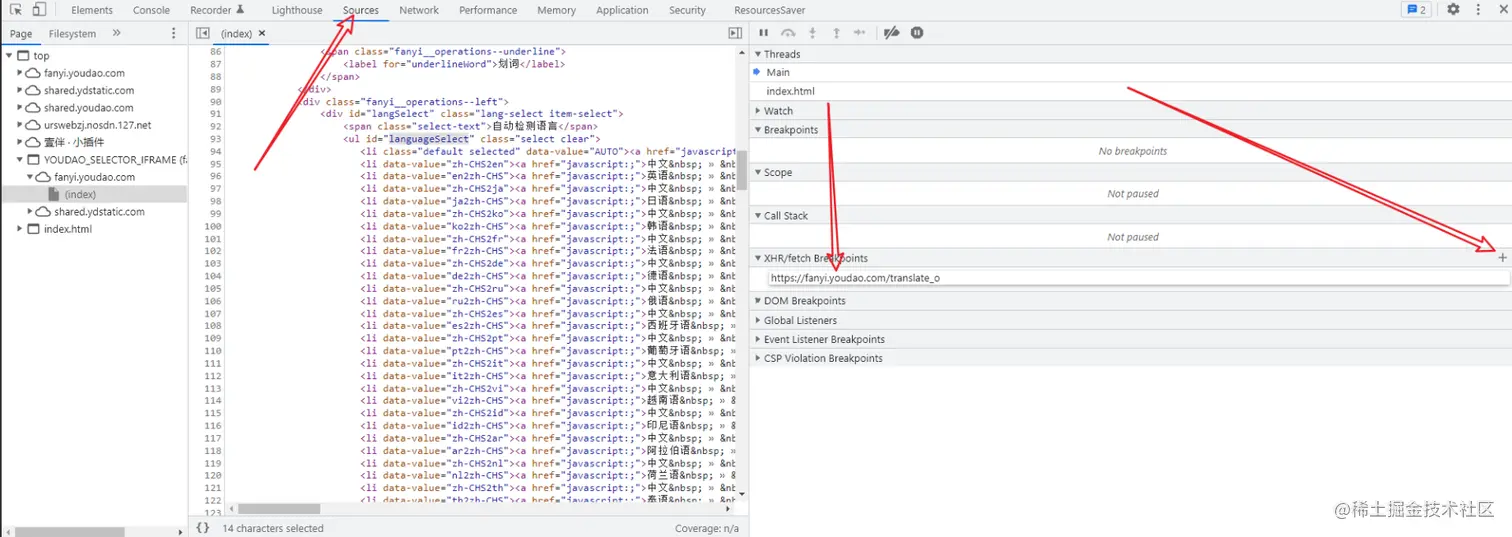Switch to the Elements tab

pos(92,10)
